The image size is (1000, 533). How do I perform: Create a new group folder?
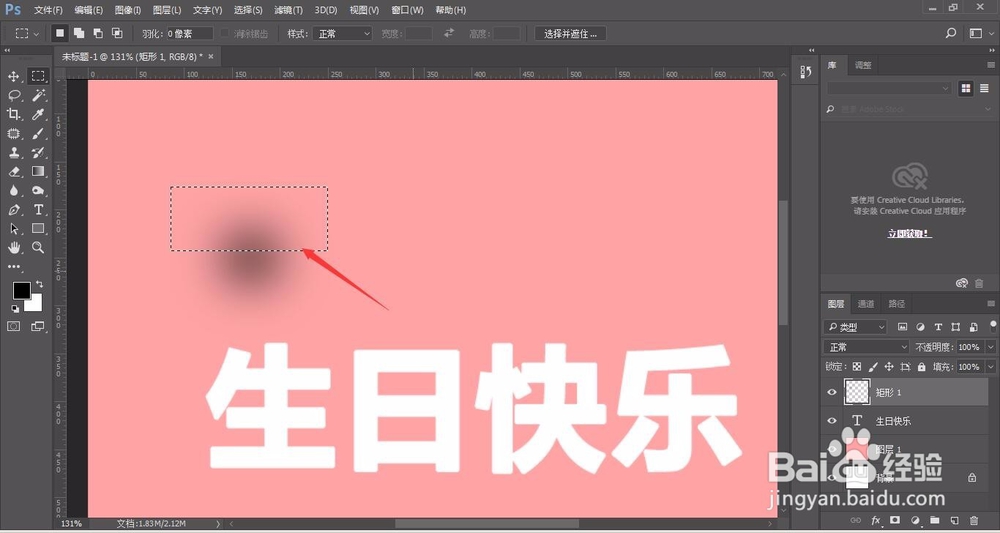click(934, 520)
